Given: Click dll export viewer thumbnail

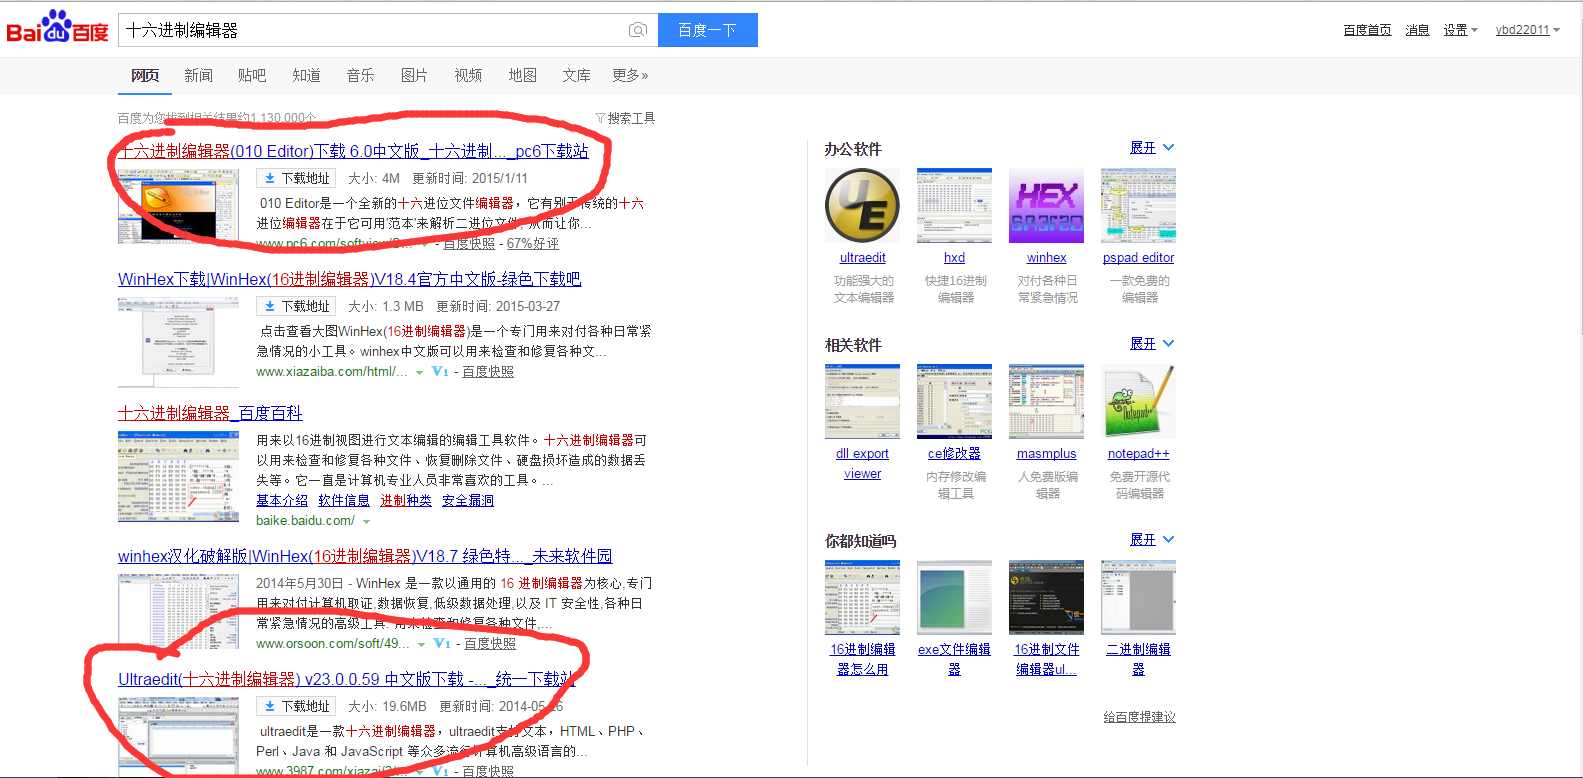Looking at the screenshot, I should coord(862,401).
